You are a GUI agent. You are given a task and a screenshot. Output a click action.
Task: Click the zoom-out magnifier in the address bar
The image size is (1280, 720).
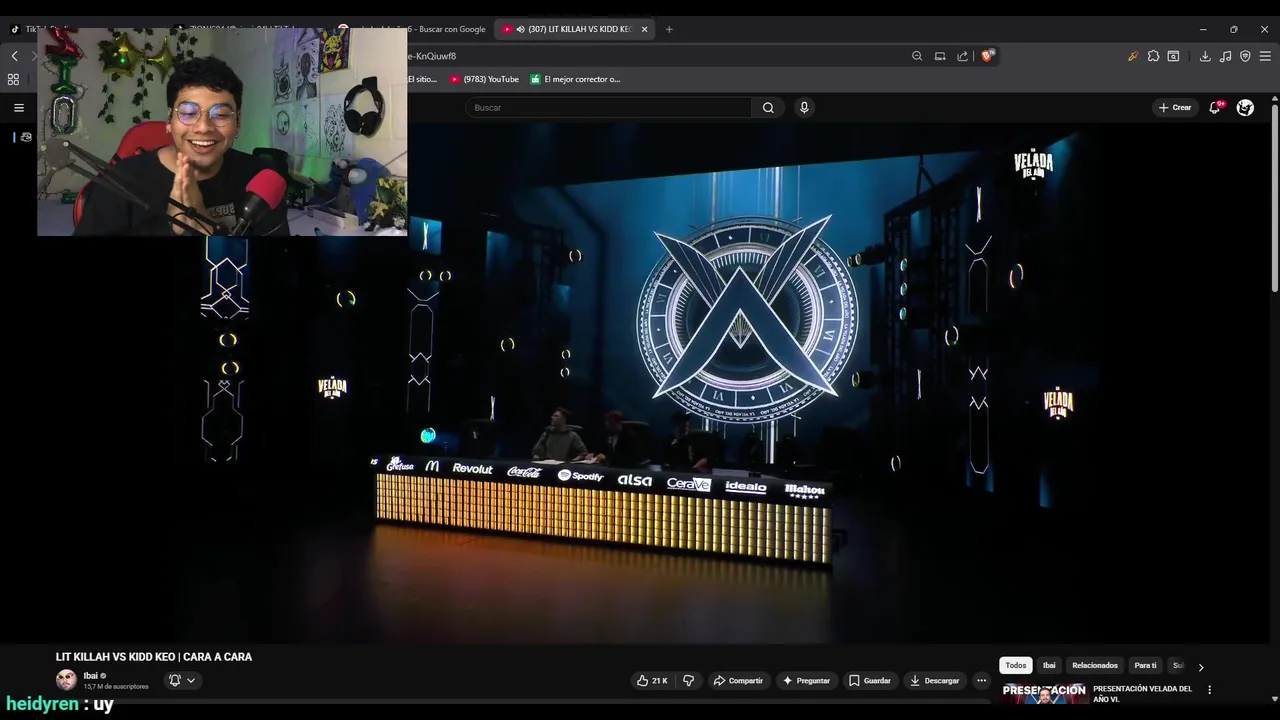917,56
